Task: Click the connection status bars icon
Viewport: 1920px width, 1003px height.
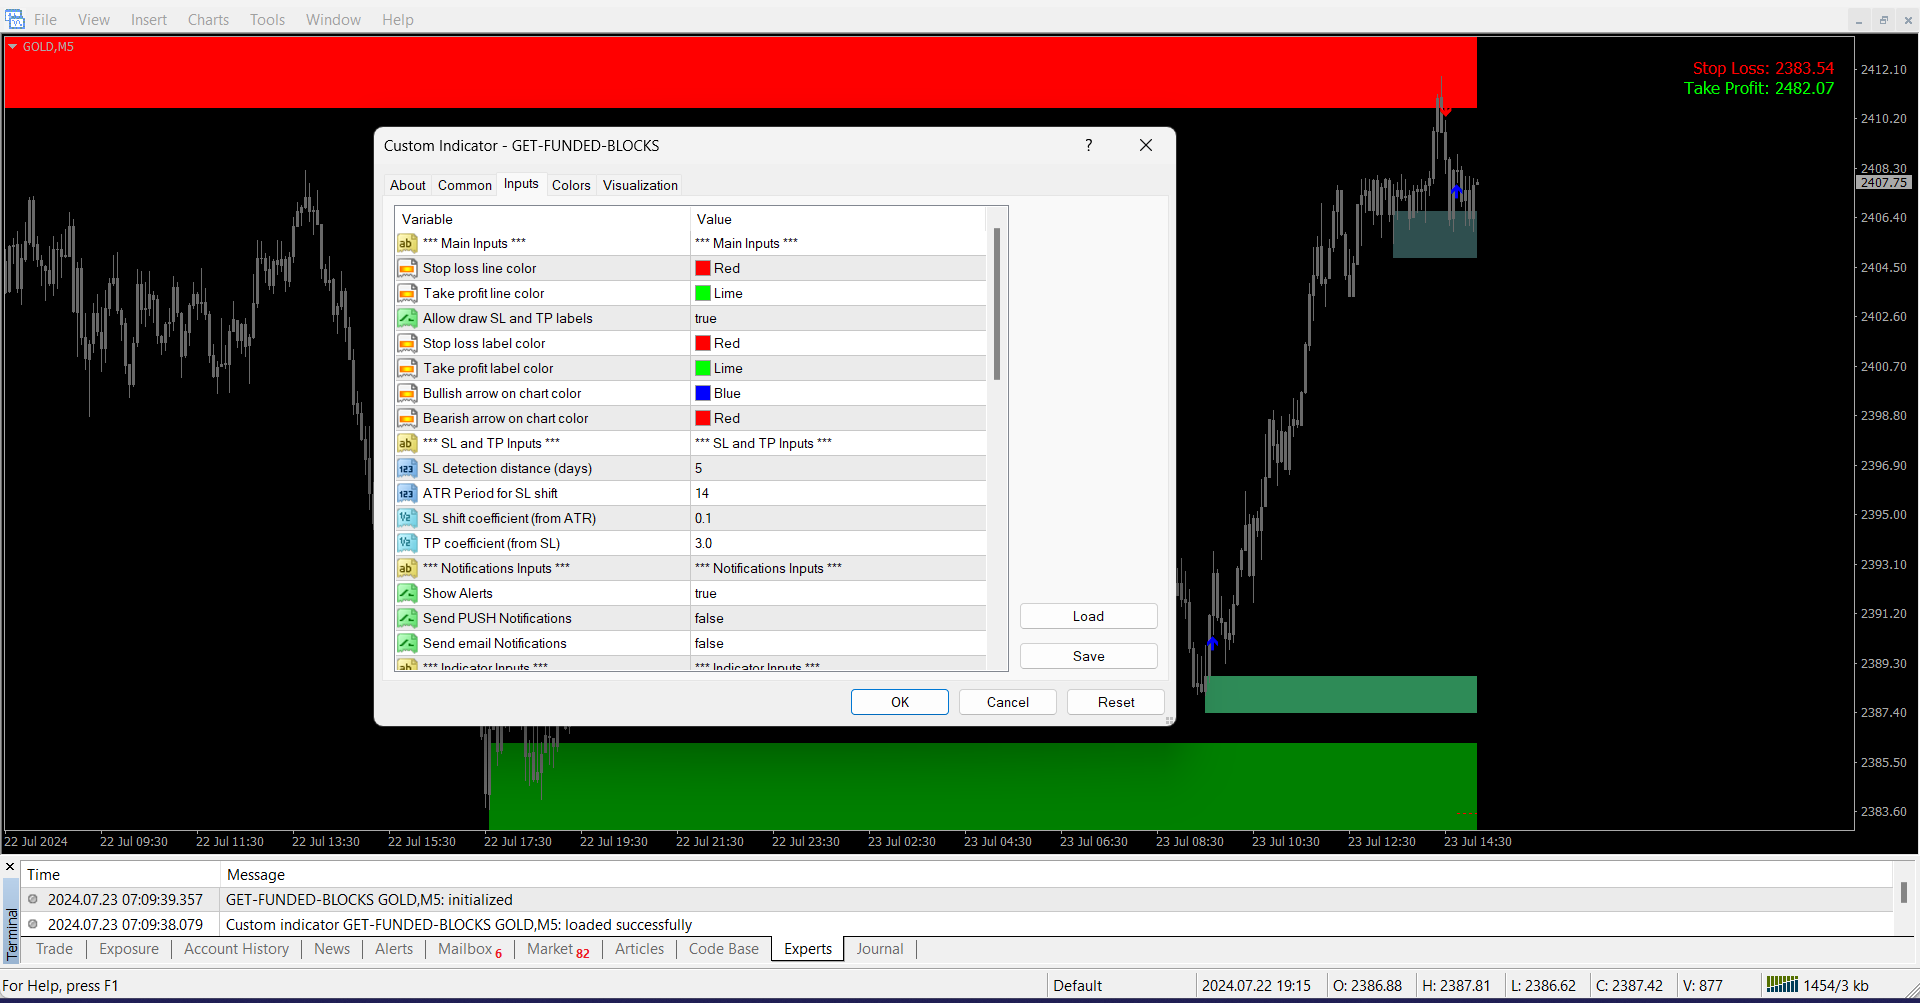Action: pyautogui.click(x=1781, y=985)
